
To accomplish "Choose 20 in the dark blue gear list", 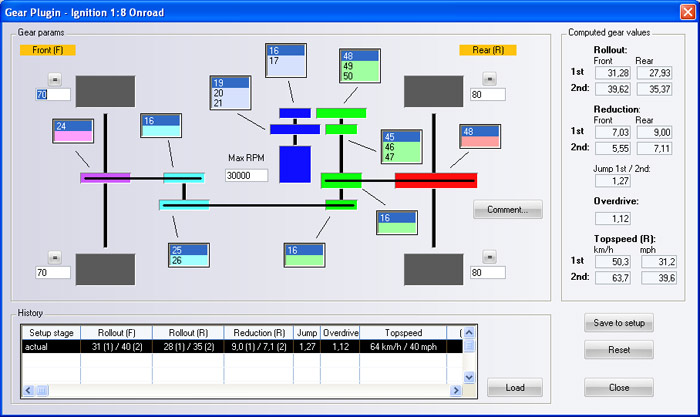I will 230,93.
